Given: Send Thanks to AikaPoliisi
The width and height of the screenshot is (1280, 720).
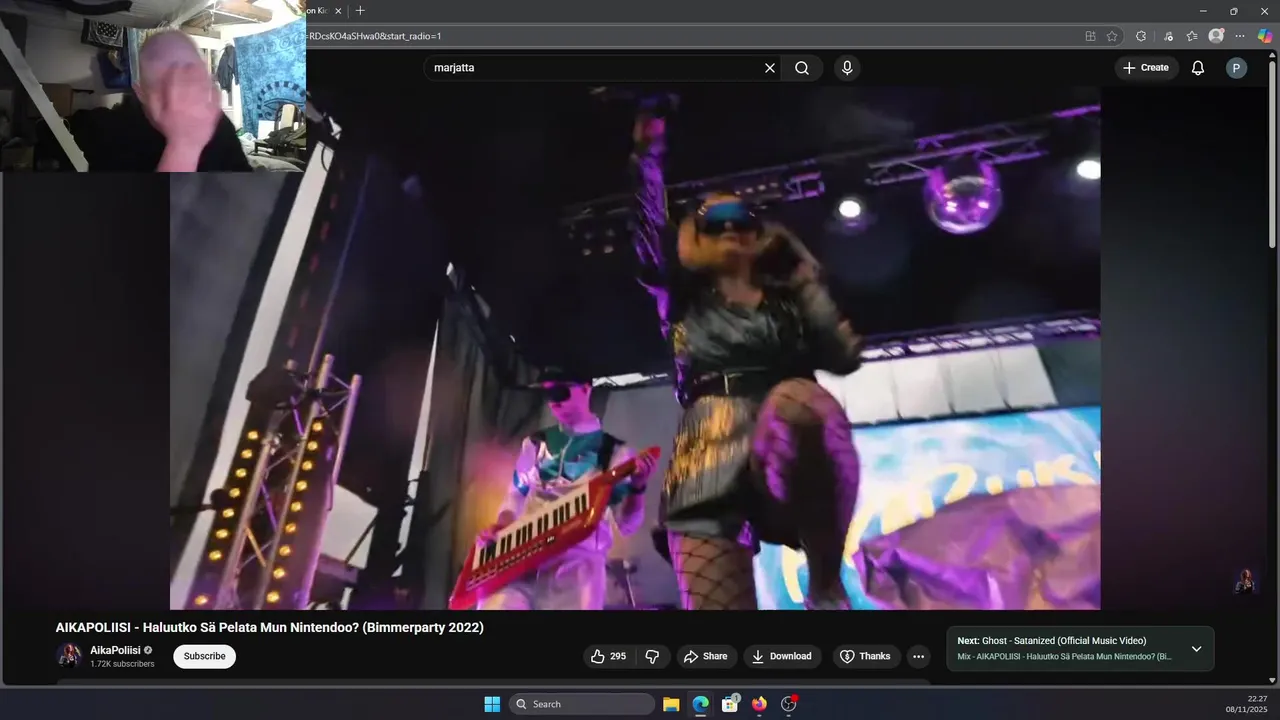Looking at the screenshot, I should coord(865,656).
